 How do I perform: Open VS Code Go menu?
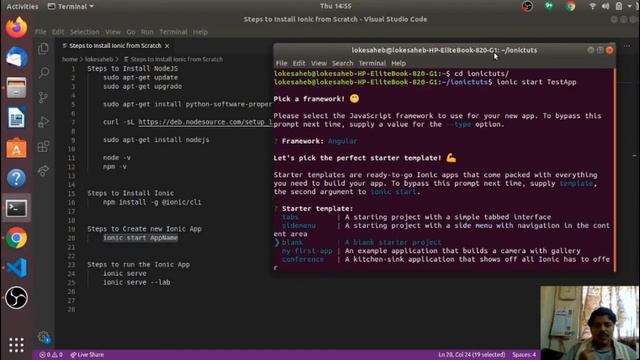(131, 32)
